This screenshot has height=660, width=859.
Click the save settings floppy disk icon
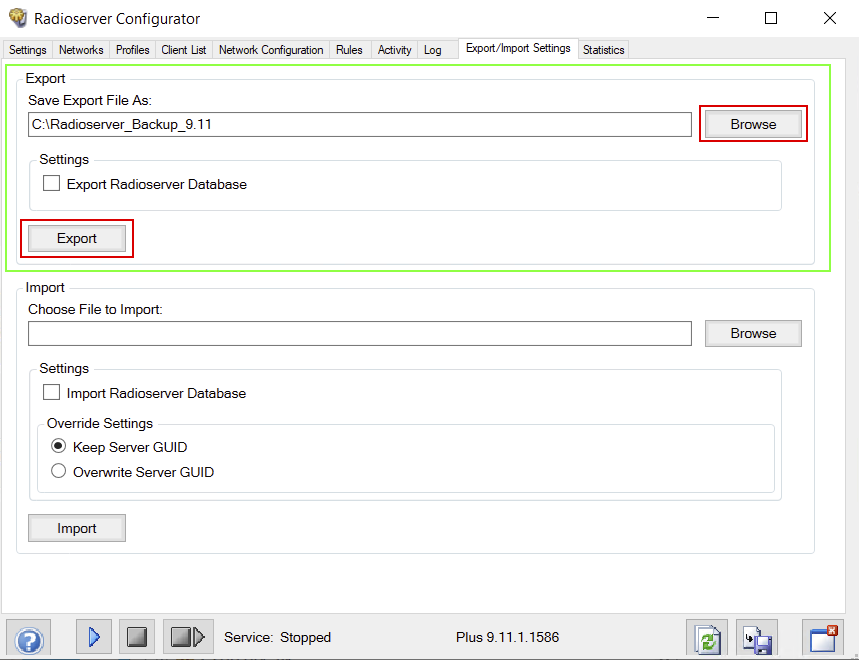(757, 638)
